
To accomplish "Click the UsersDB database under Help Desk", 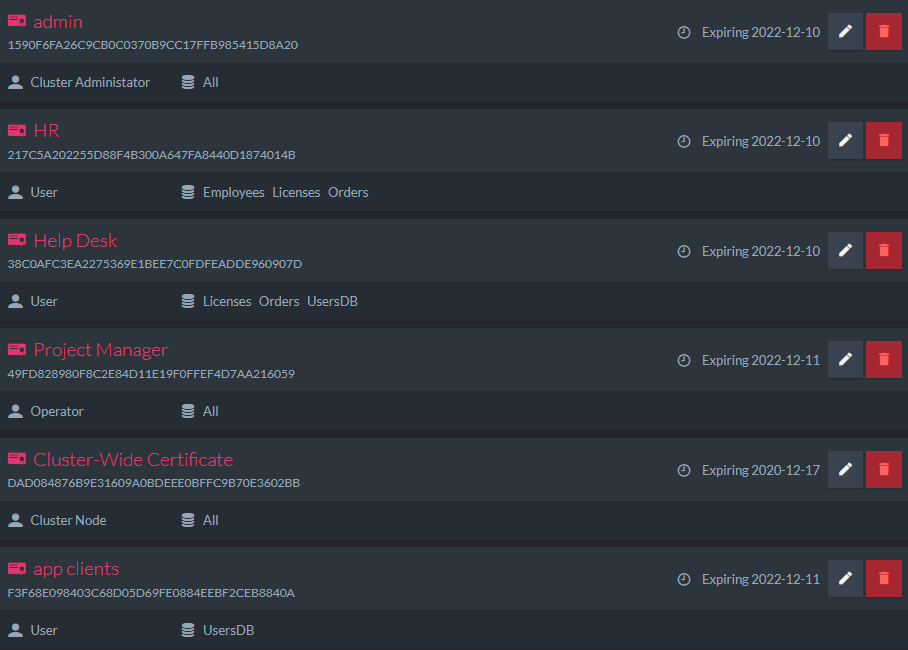I will coord(332,301).
